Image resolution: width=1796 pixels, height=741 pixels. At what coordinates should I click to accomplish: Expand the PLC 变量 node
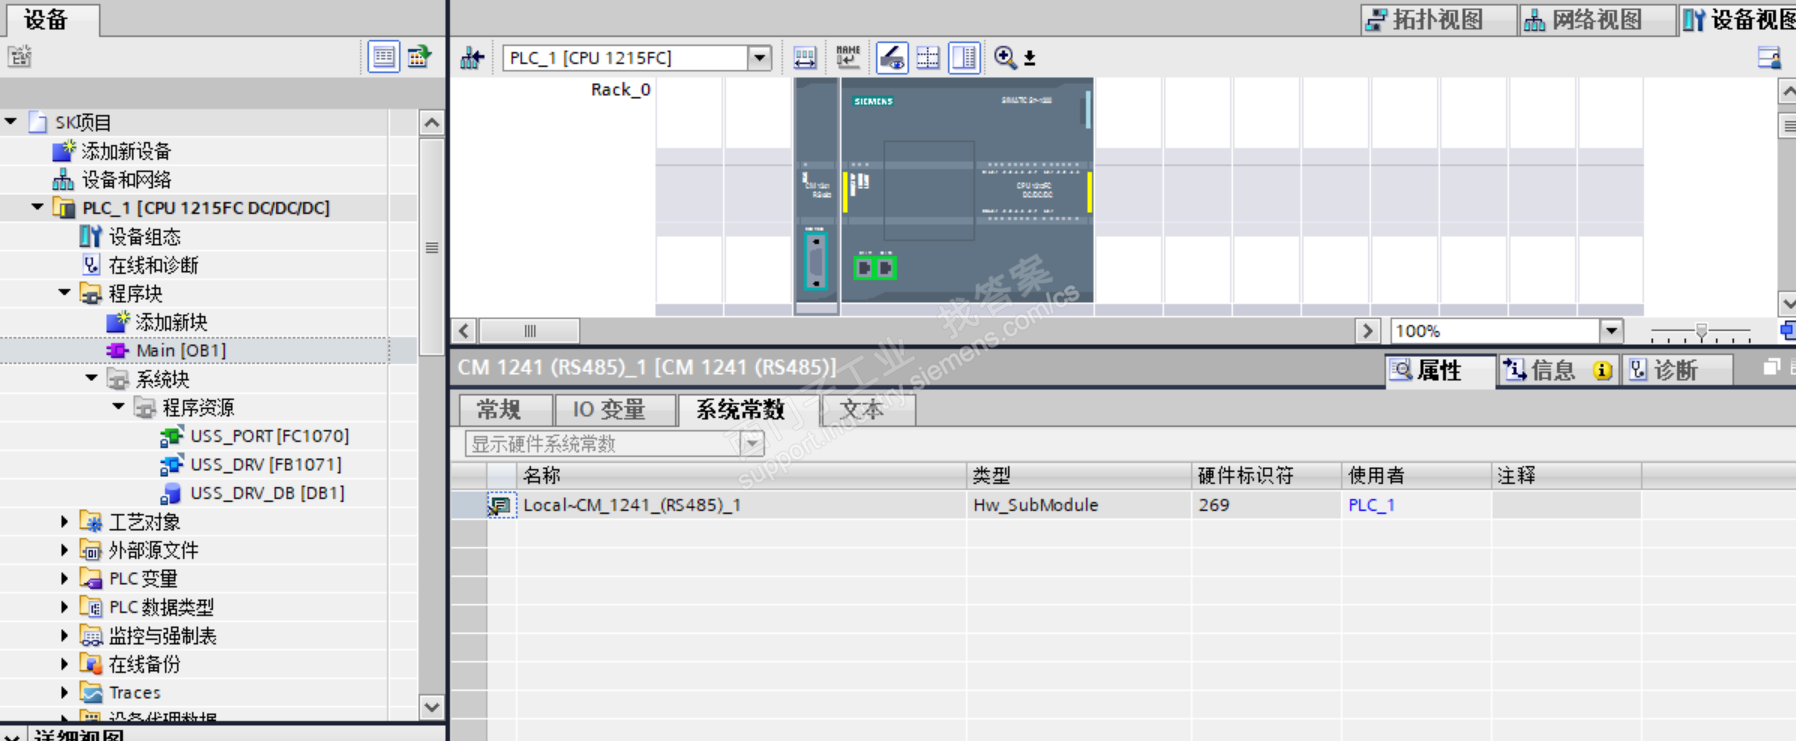click(65, 578)
